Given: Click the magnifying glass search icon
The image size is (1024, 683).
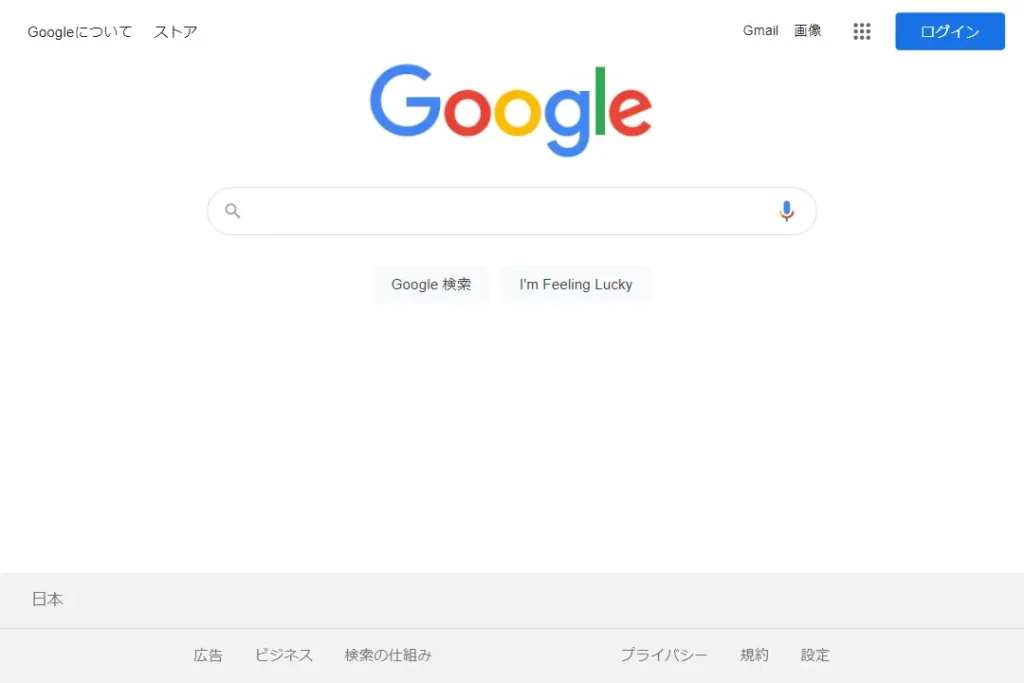Looking at the screenshot, I should point(232,211).
